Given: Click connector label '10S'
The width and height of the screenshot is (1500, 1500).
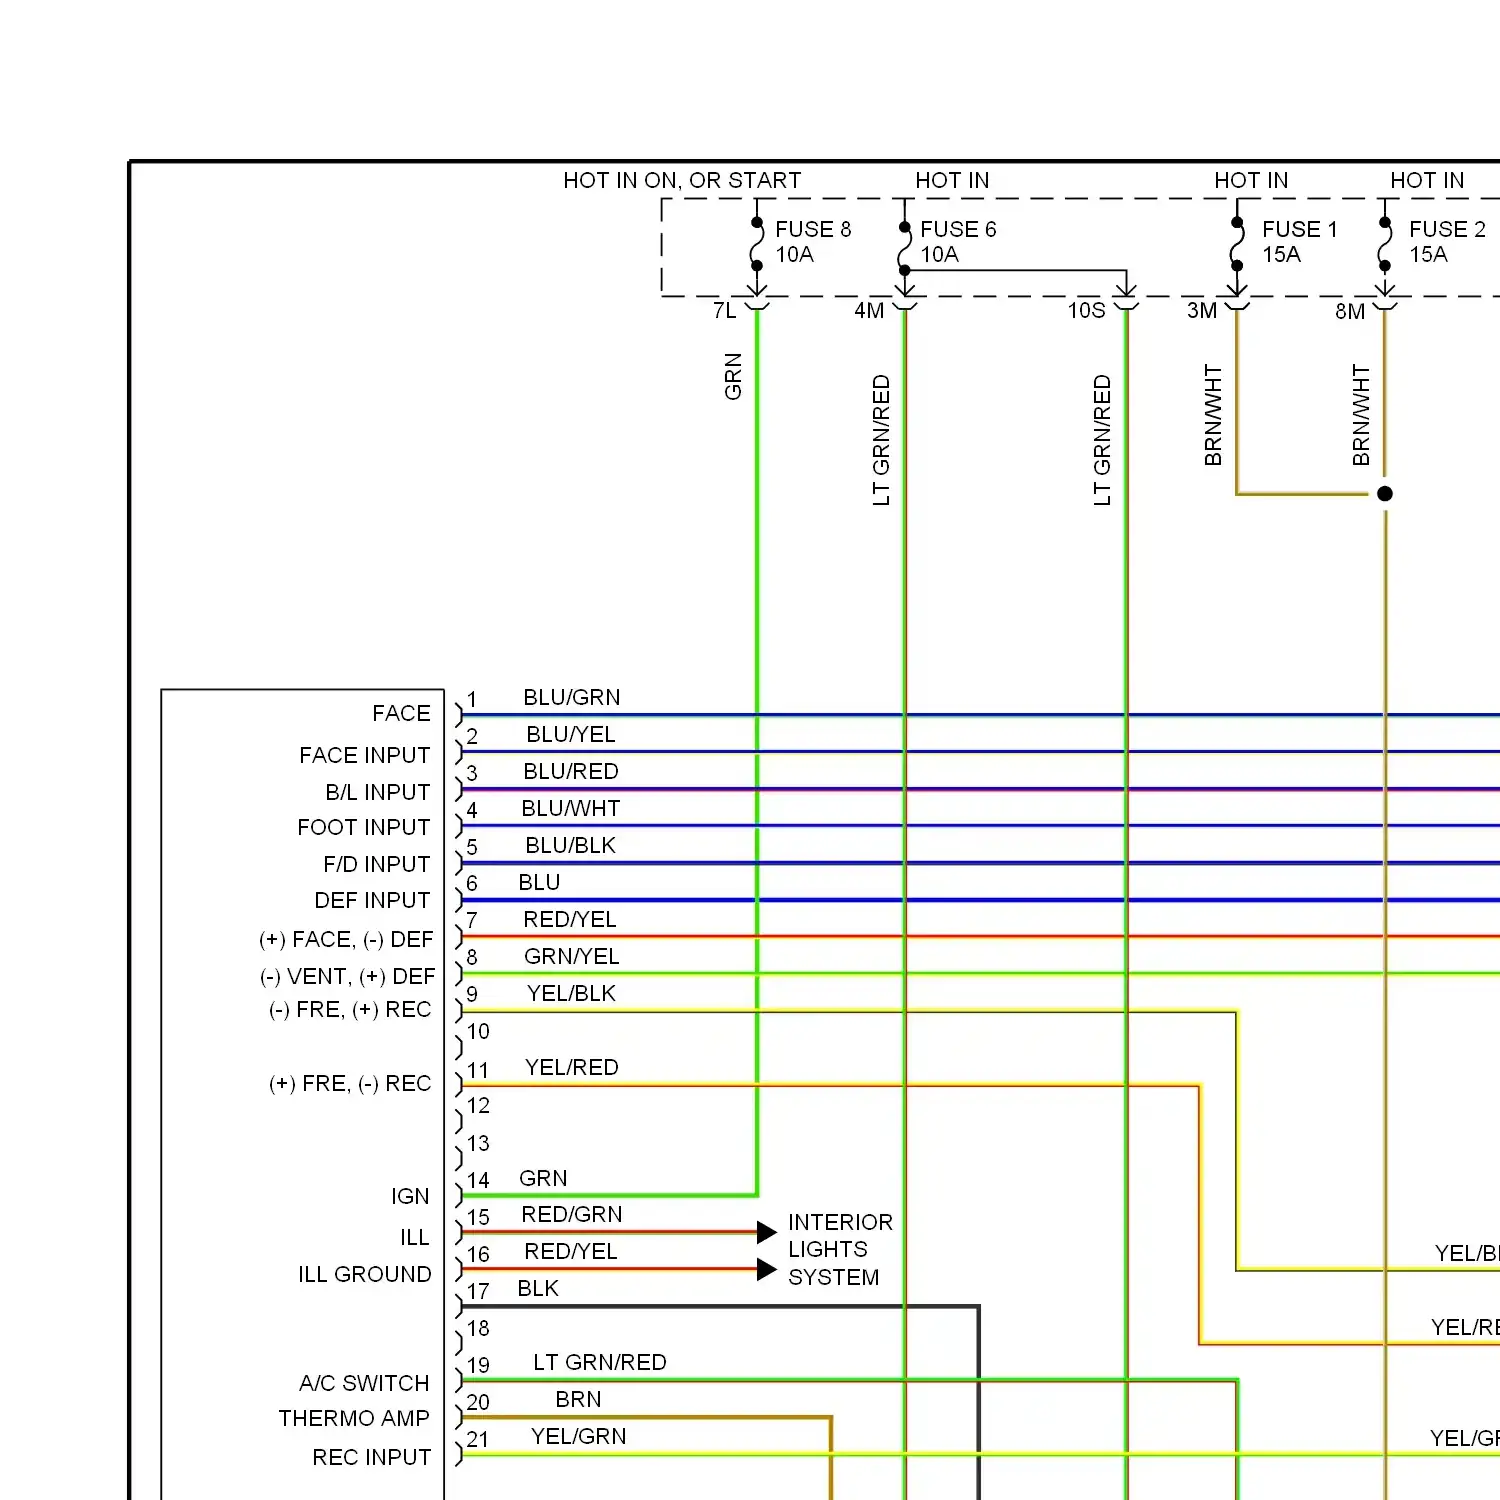Looking at the screenshot, I should [1086, 311].
